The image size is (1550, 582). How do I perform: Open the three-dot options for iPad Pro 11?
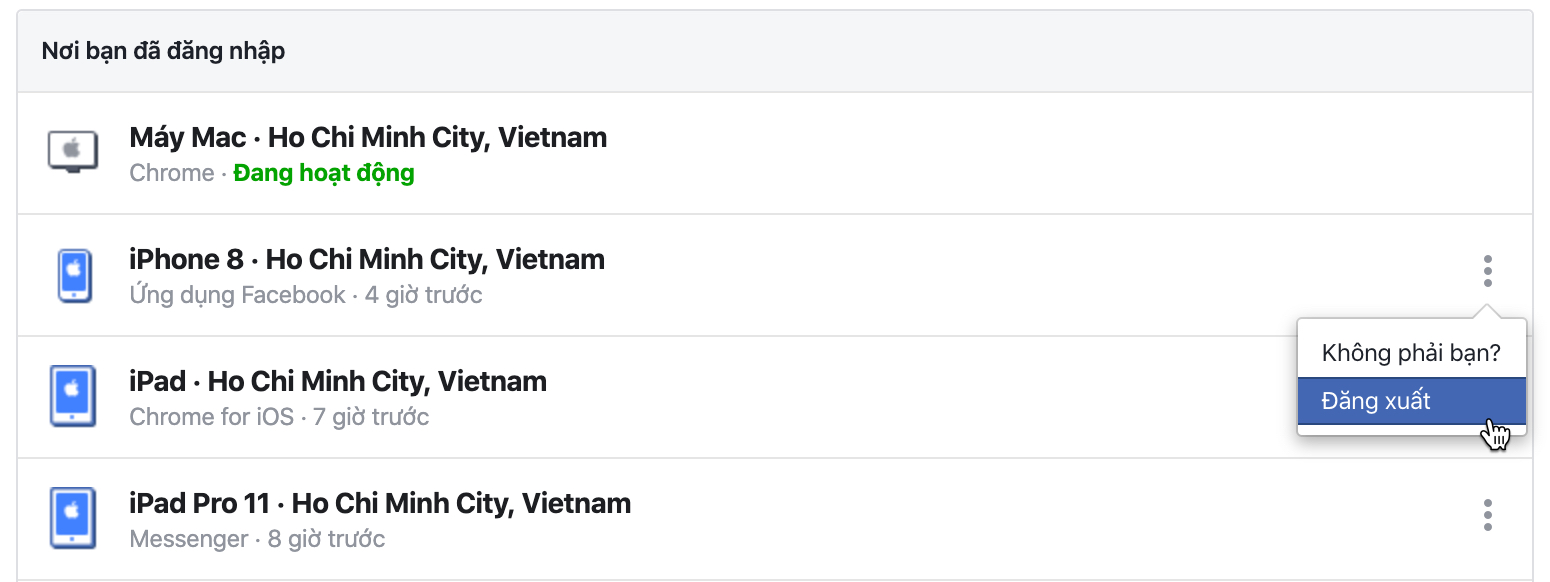(1488, 514)
